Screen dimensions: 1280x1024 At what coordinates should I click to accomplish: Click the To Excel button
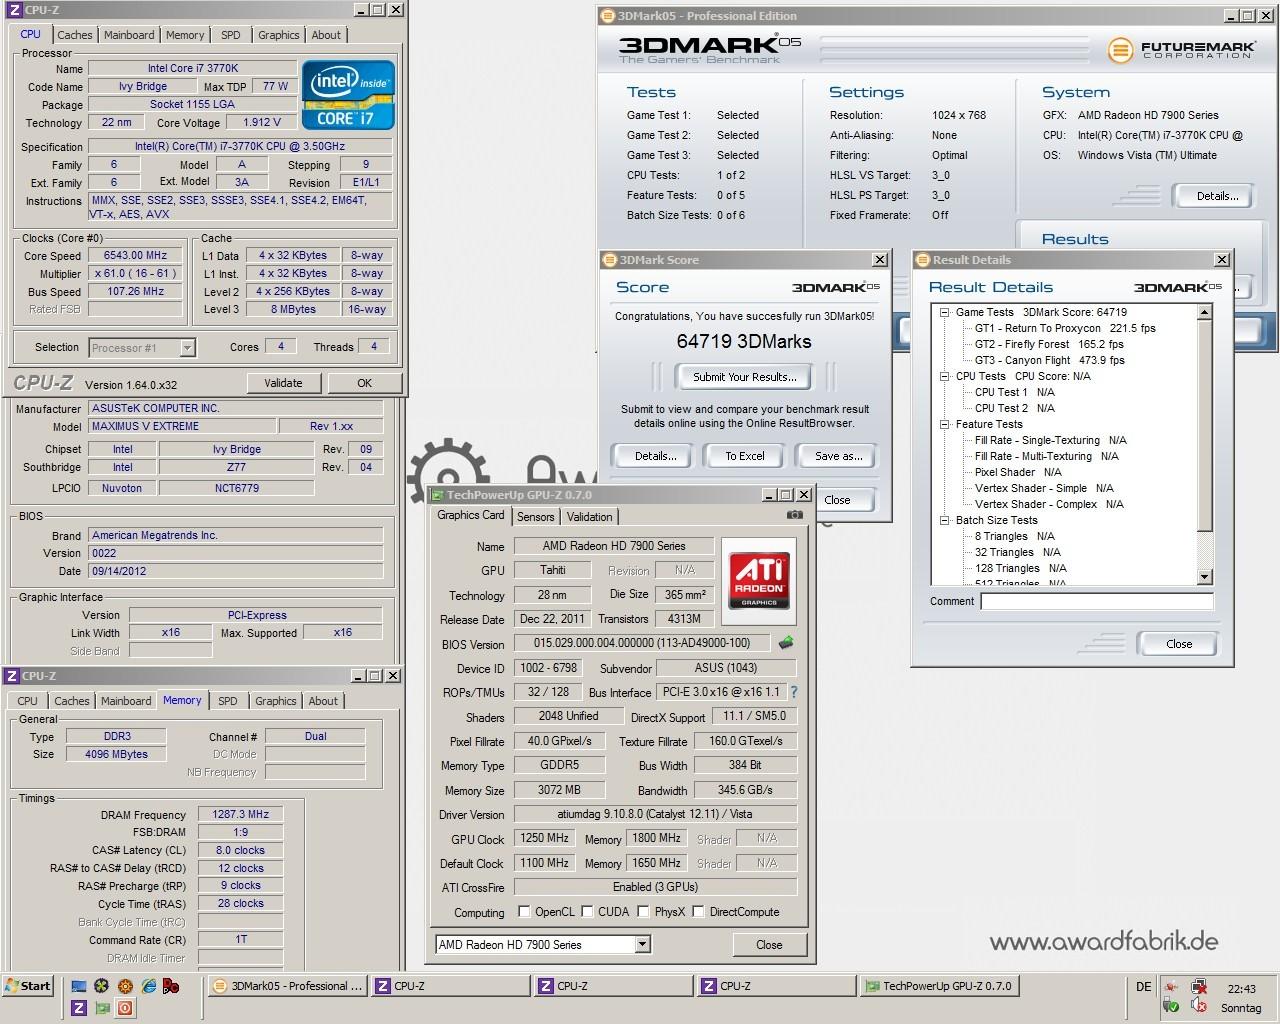tap(745, 455)
